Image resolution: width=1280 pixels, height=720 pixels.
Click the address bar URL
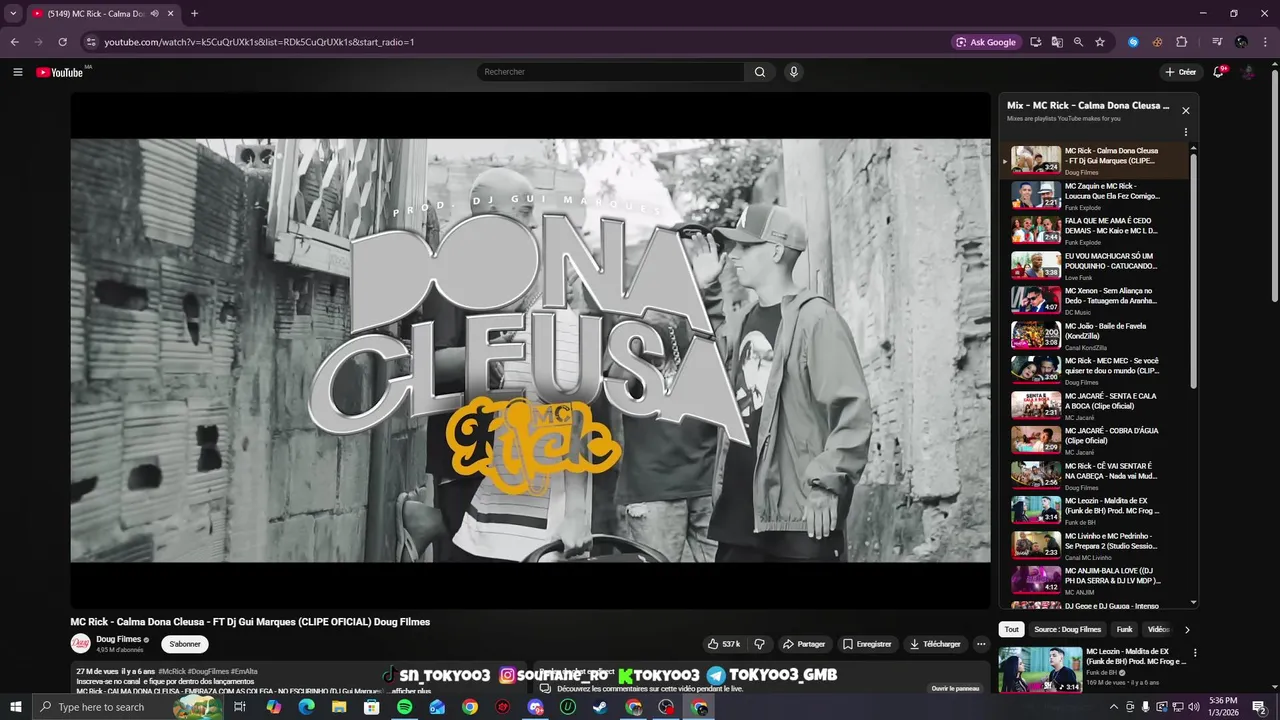pyautogui.click(x=259, y=42)
